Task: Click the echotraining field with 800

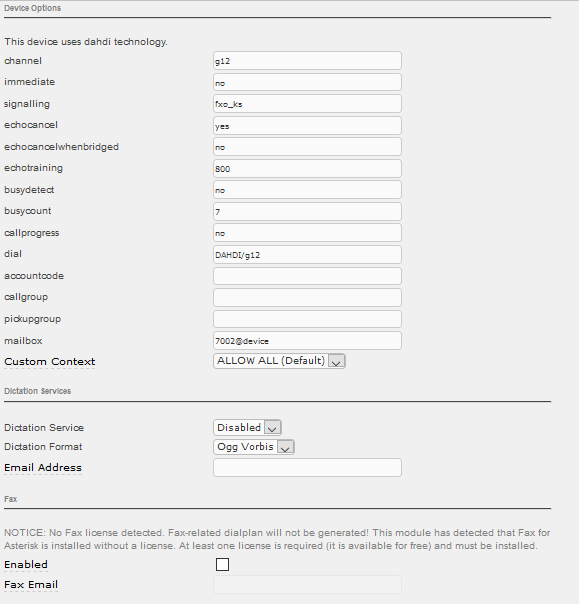Action: (307, 169)
